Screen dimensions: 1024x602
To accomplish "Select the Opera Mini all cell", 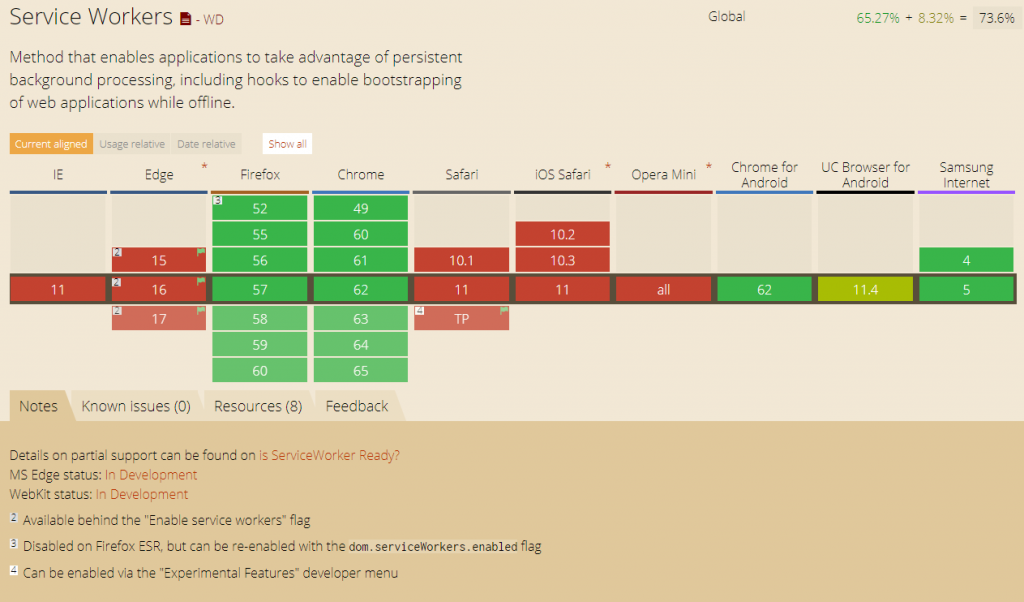I will click(664, 289).
